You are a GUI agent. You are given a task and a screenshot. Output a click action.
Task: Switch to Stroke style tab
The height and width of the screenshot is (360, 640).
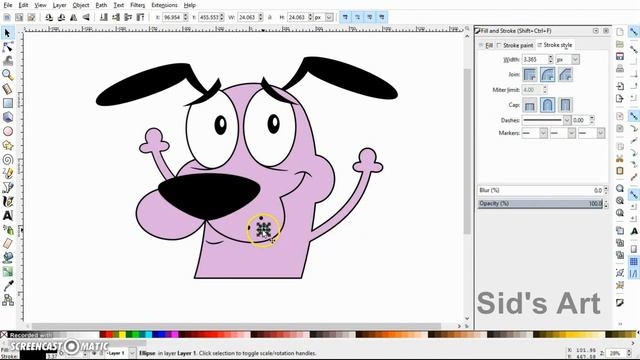[x=555, y=45]
